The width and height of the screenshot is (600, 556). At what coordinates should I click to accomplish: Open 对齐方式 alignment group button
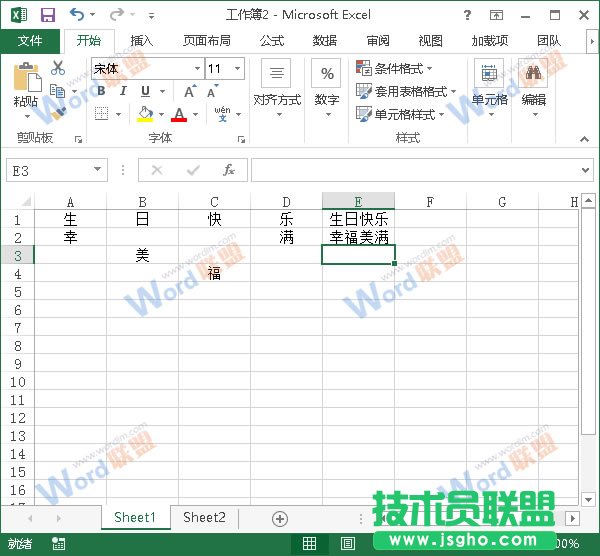[x=277, y=88]
